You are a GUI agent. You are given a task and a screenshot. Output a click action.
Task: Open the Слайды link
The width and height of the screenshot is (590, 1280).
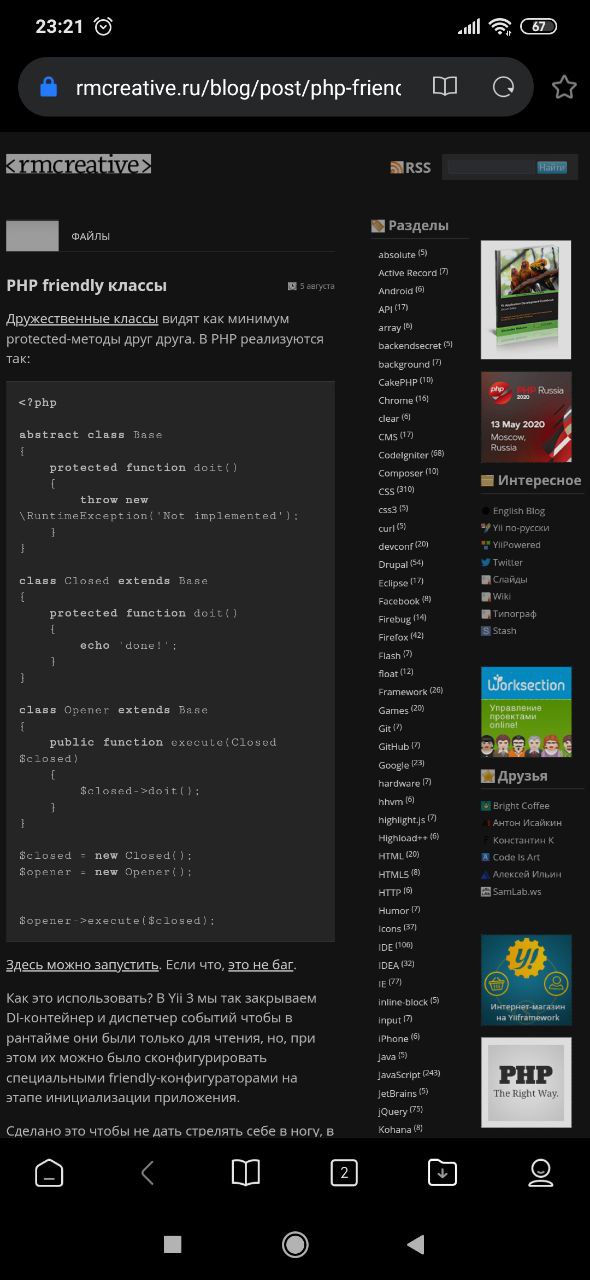tap(510, 579)
